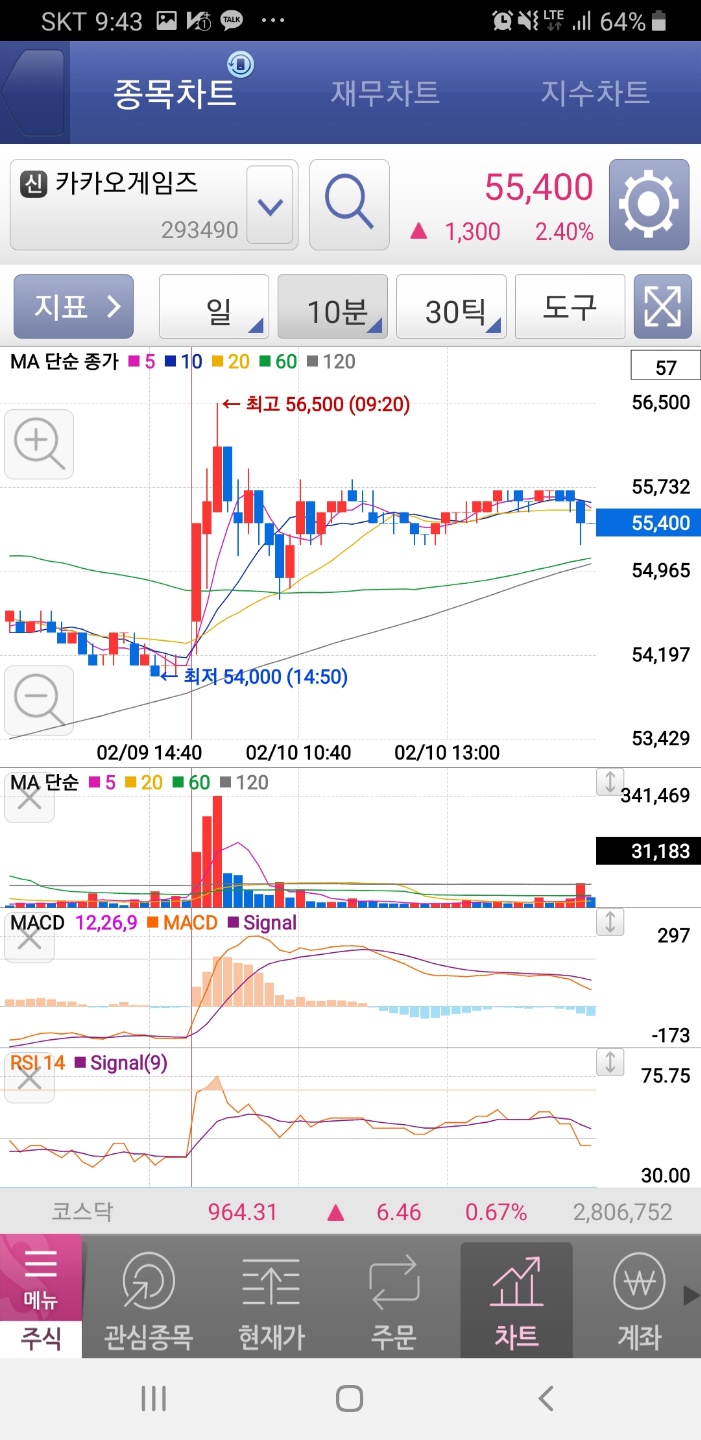Tap change percent 2.40%
The width and height of the screenshot is (701, 1440).
tap(564, 232)
